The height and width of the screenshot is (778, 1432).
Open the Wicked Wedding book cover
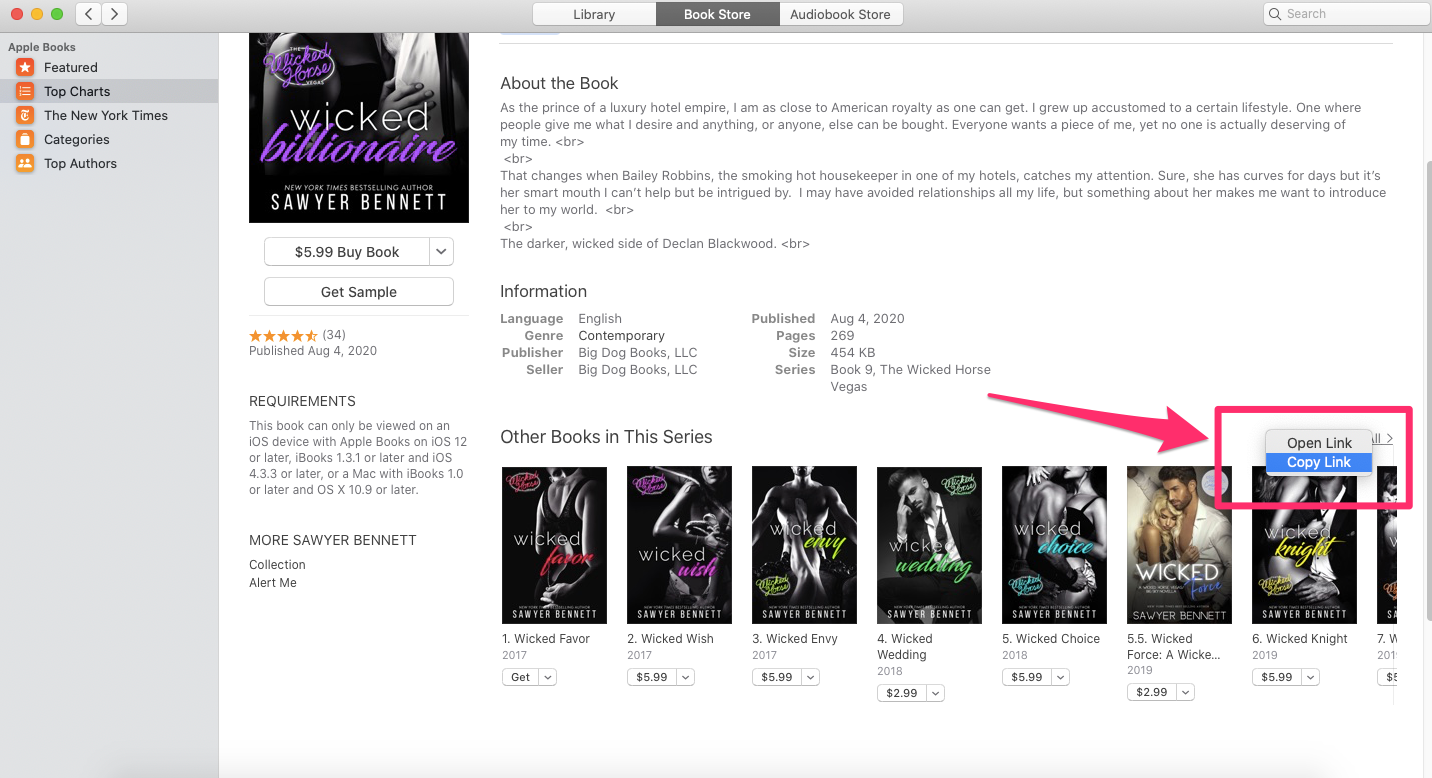click(929, 545)
